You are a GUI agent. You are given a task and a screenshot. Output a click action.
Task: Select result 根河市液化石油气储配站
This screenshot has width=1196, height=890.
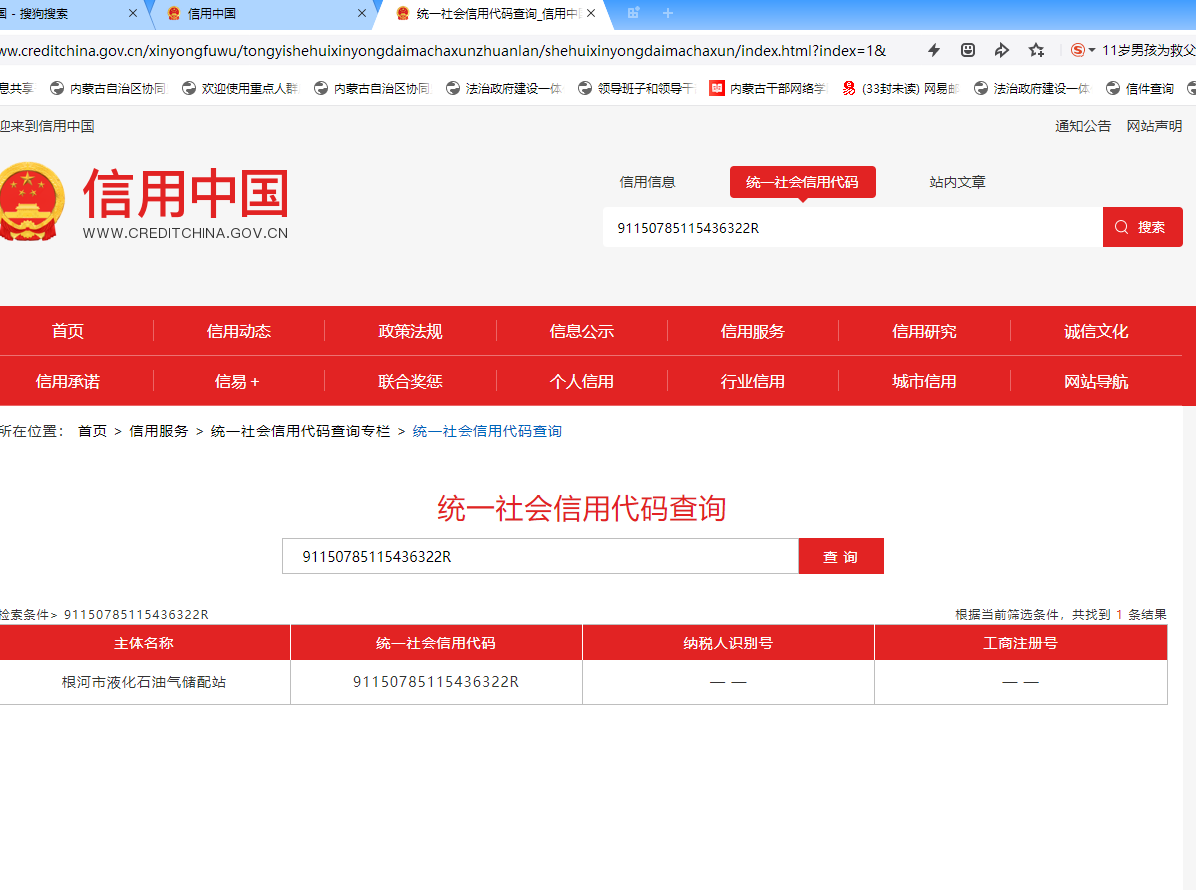point(144,682)
